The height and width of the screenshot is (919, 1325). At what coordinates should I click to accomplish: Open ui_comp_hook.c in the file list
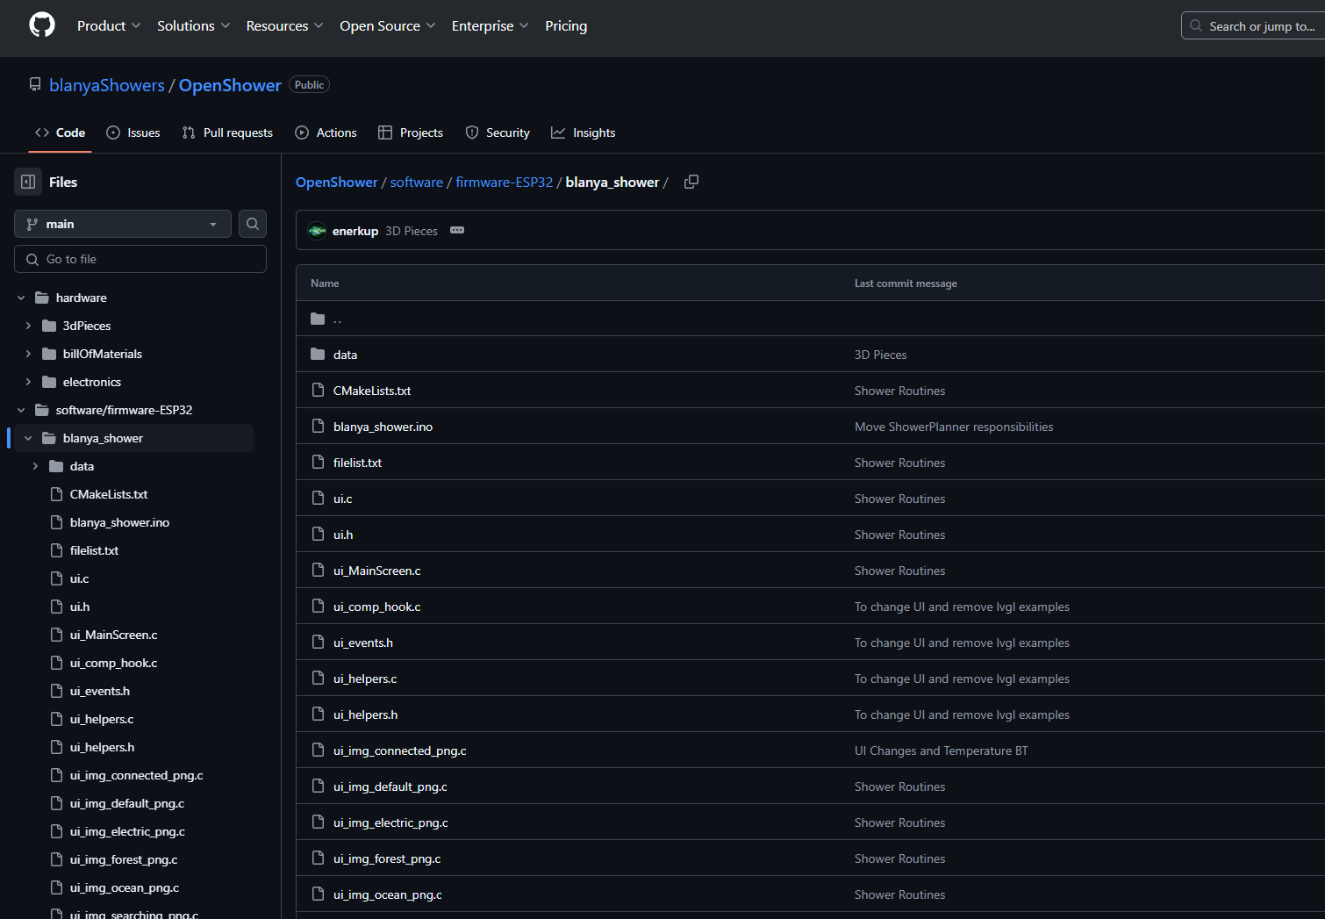(x=377, y=607)
